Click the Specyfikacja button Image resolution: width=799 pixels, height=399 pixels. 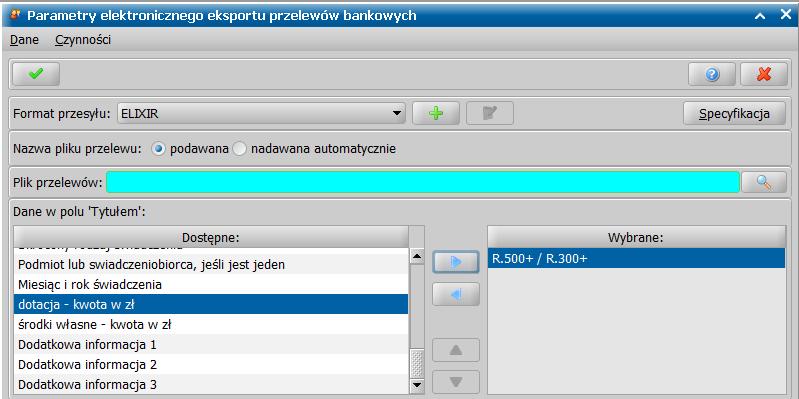tap(734, 114)
